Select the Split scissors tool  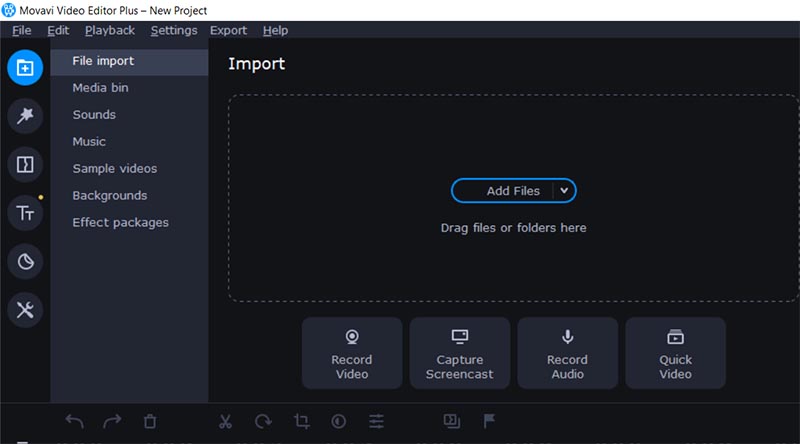tap(225, 422)
